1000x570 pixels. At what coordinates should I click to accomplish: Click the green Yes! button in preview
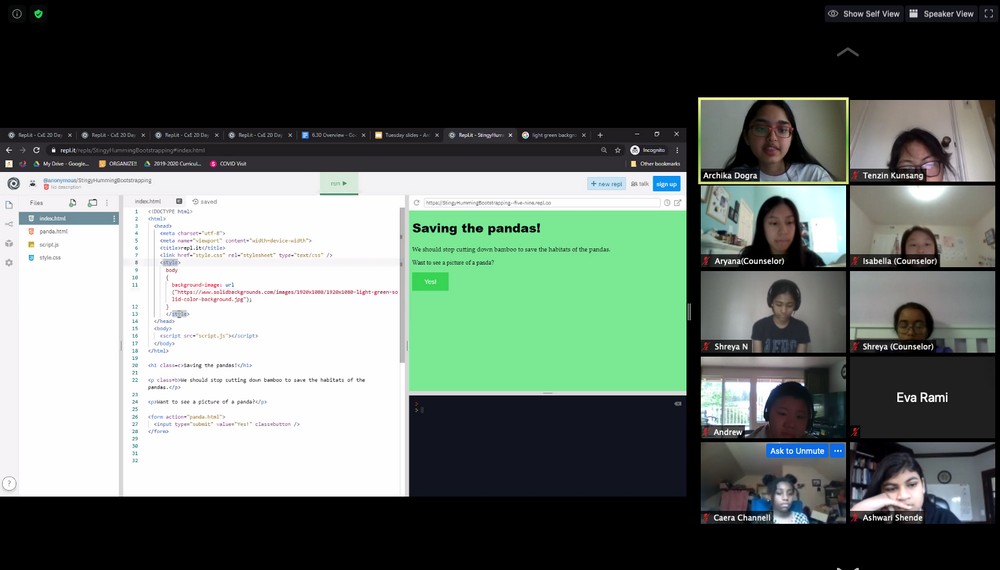click(x=430, y=282)
